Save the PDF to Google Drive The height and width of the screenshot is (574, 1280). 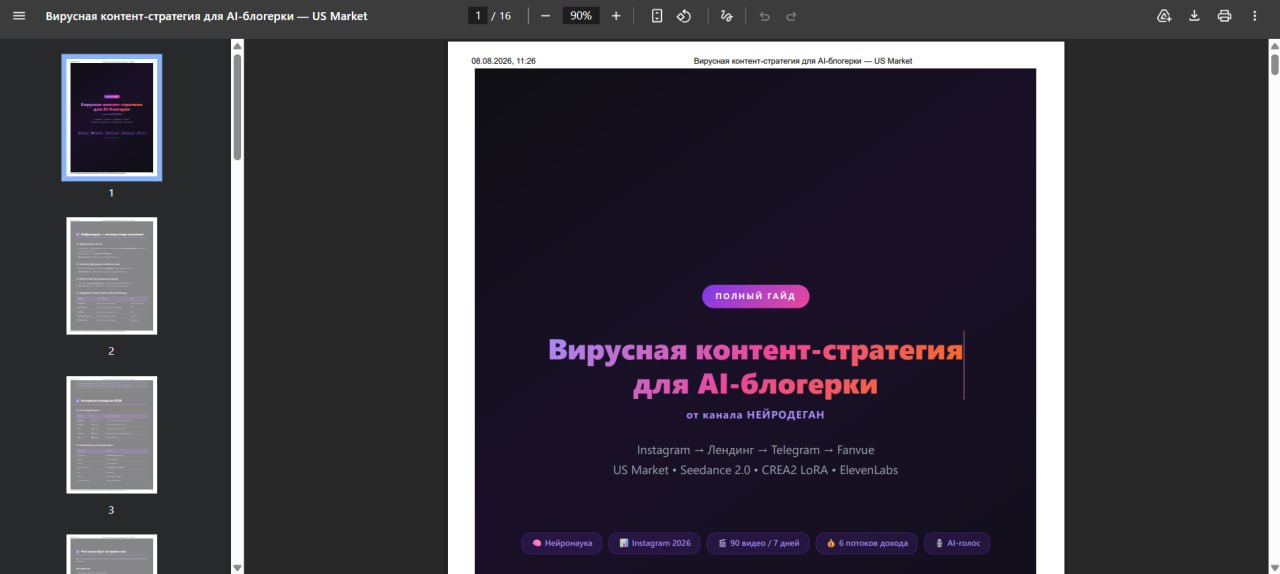(1164, 16)
